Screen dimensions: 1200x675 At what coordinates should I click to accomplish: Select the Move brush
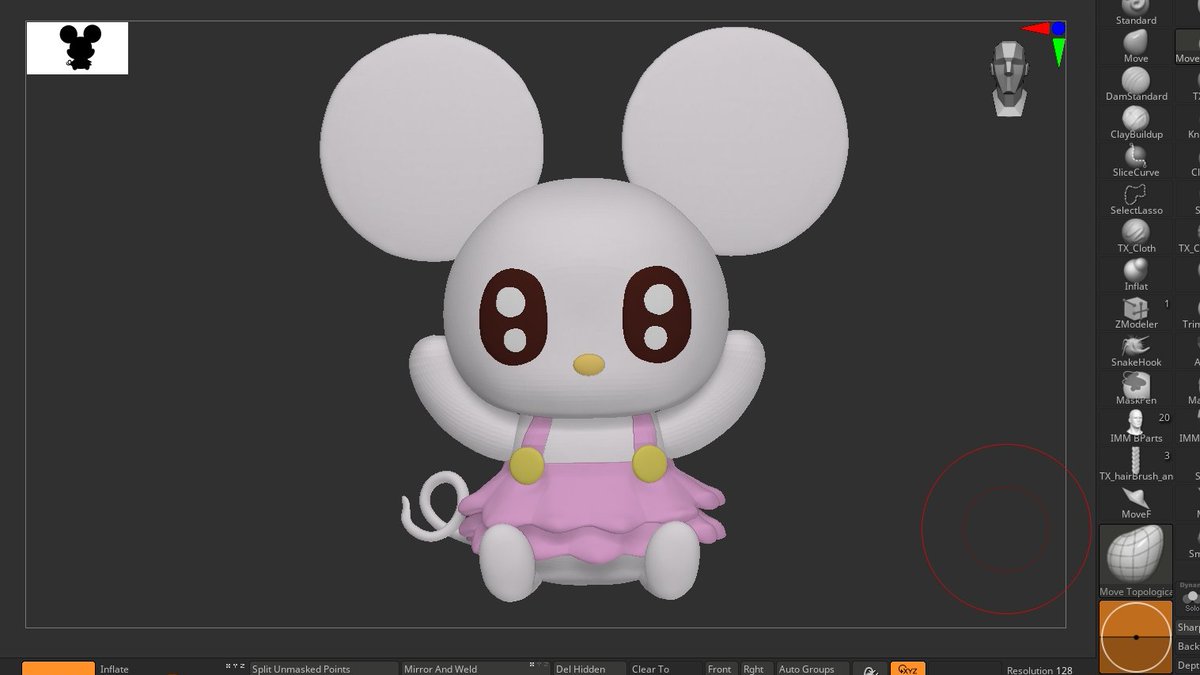(x=1135, y=46)
